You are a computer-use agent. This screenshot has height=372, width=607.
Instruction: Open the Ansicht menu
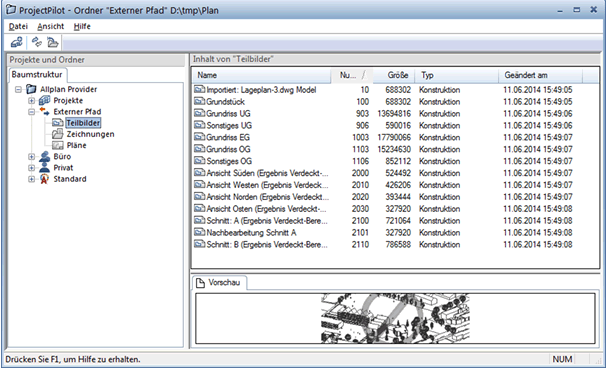[50, 26]
